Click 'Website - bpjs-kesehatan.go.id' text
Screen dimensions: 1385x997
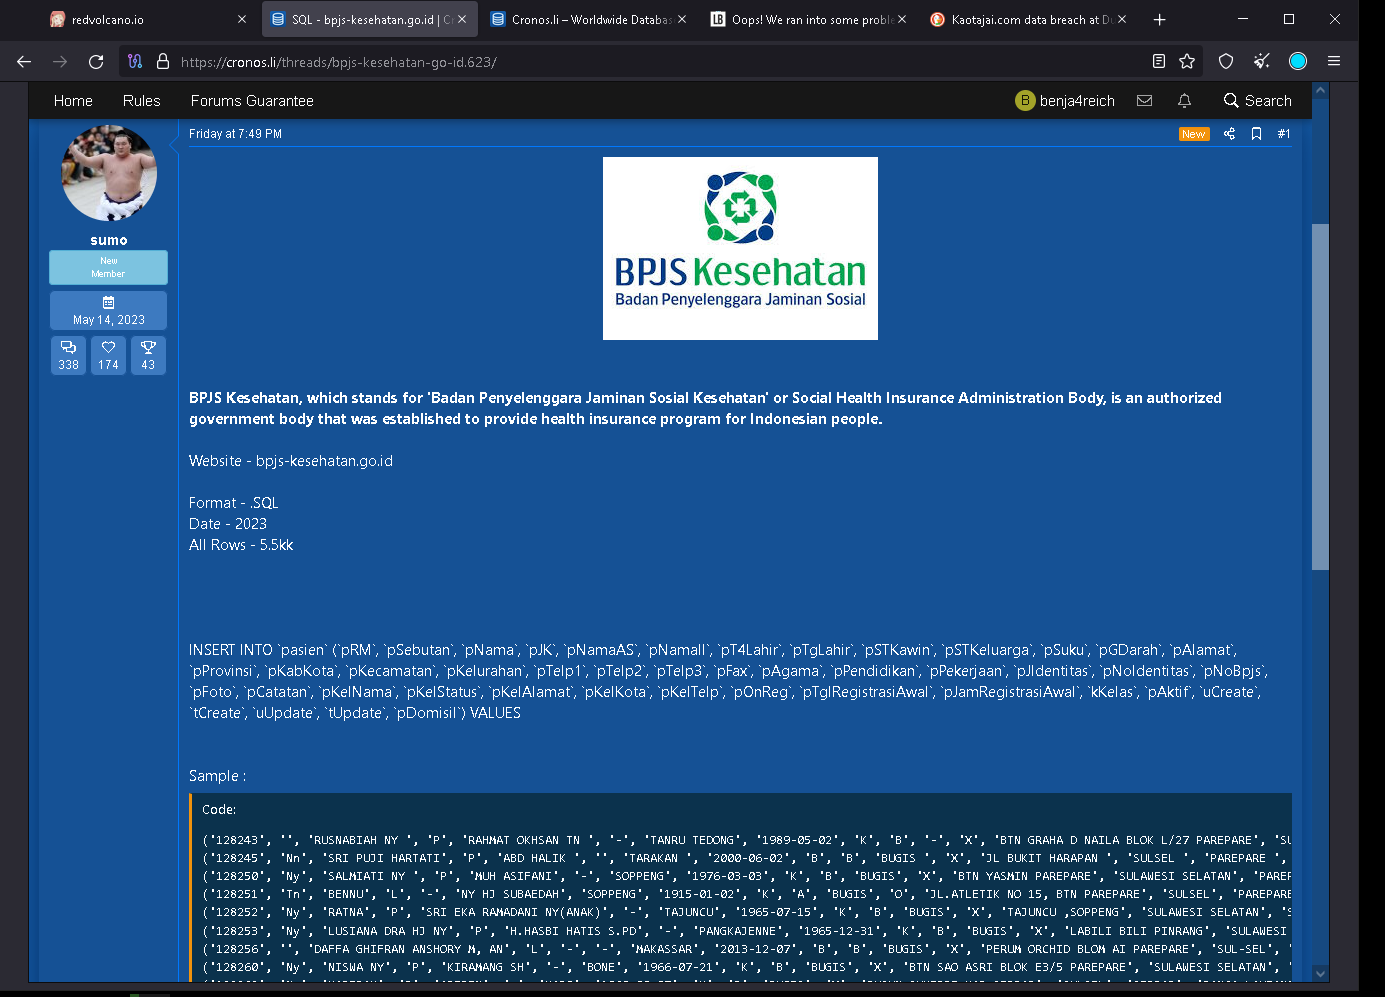(291, 461)
